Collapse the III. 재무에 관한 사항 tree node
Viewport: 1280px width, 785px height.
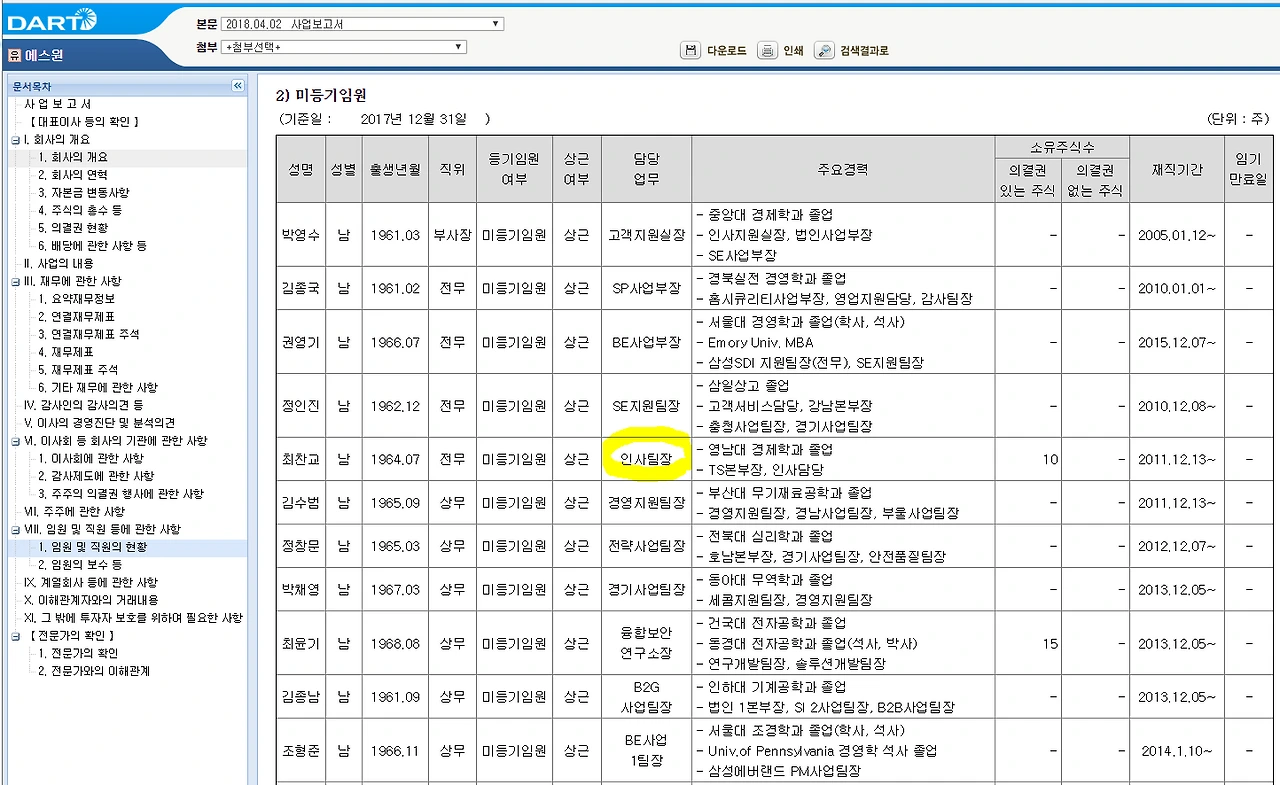click(14, 282)
